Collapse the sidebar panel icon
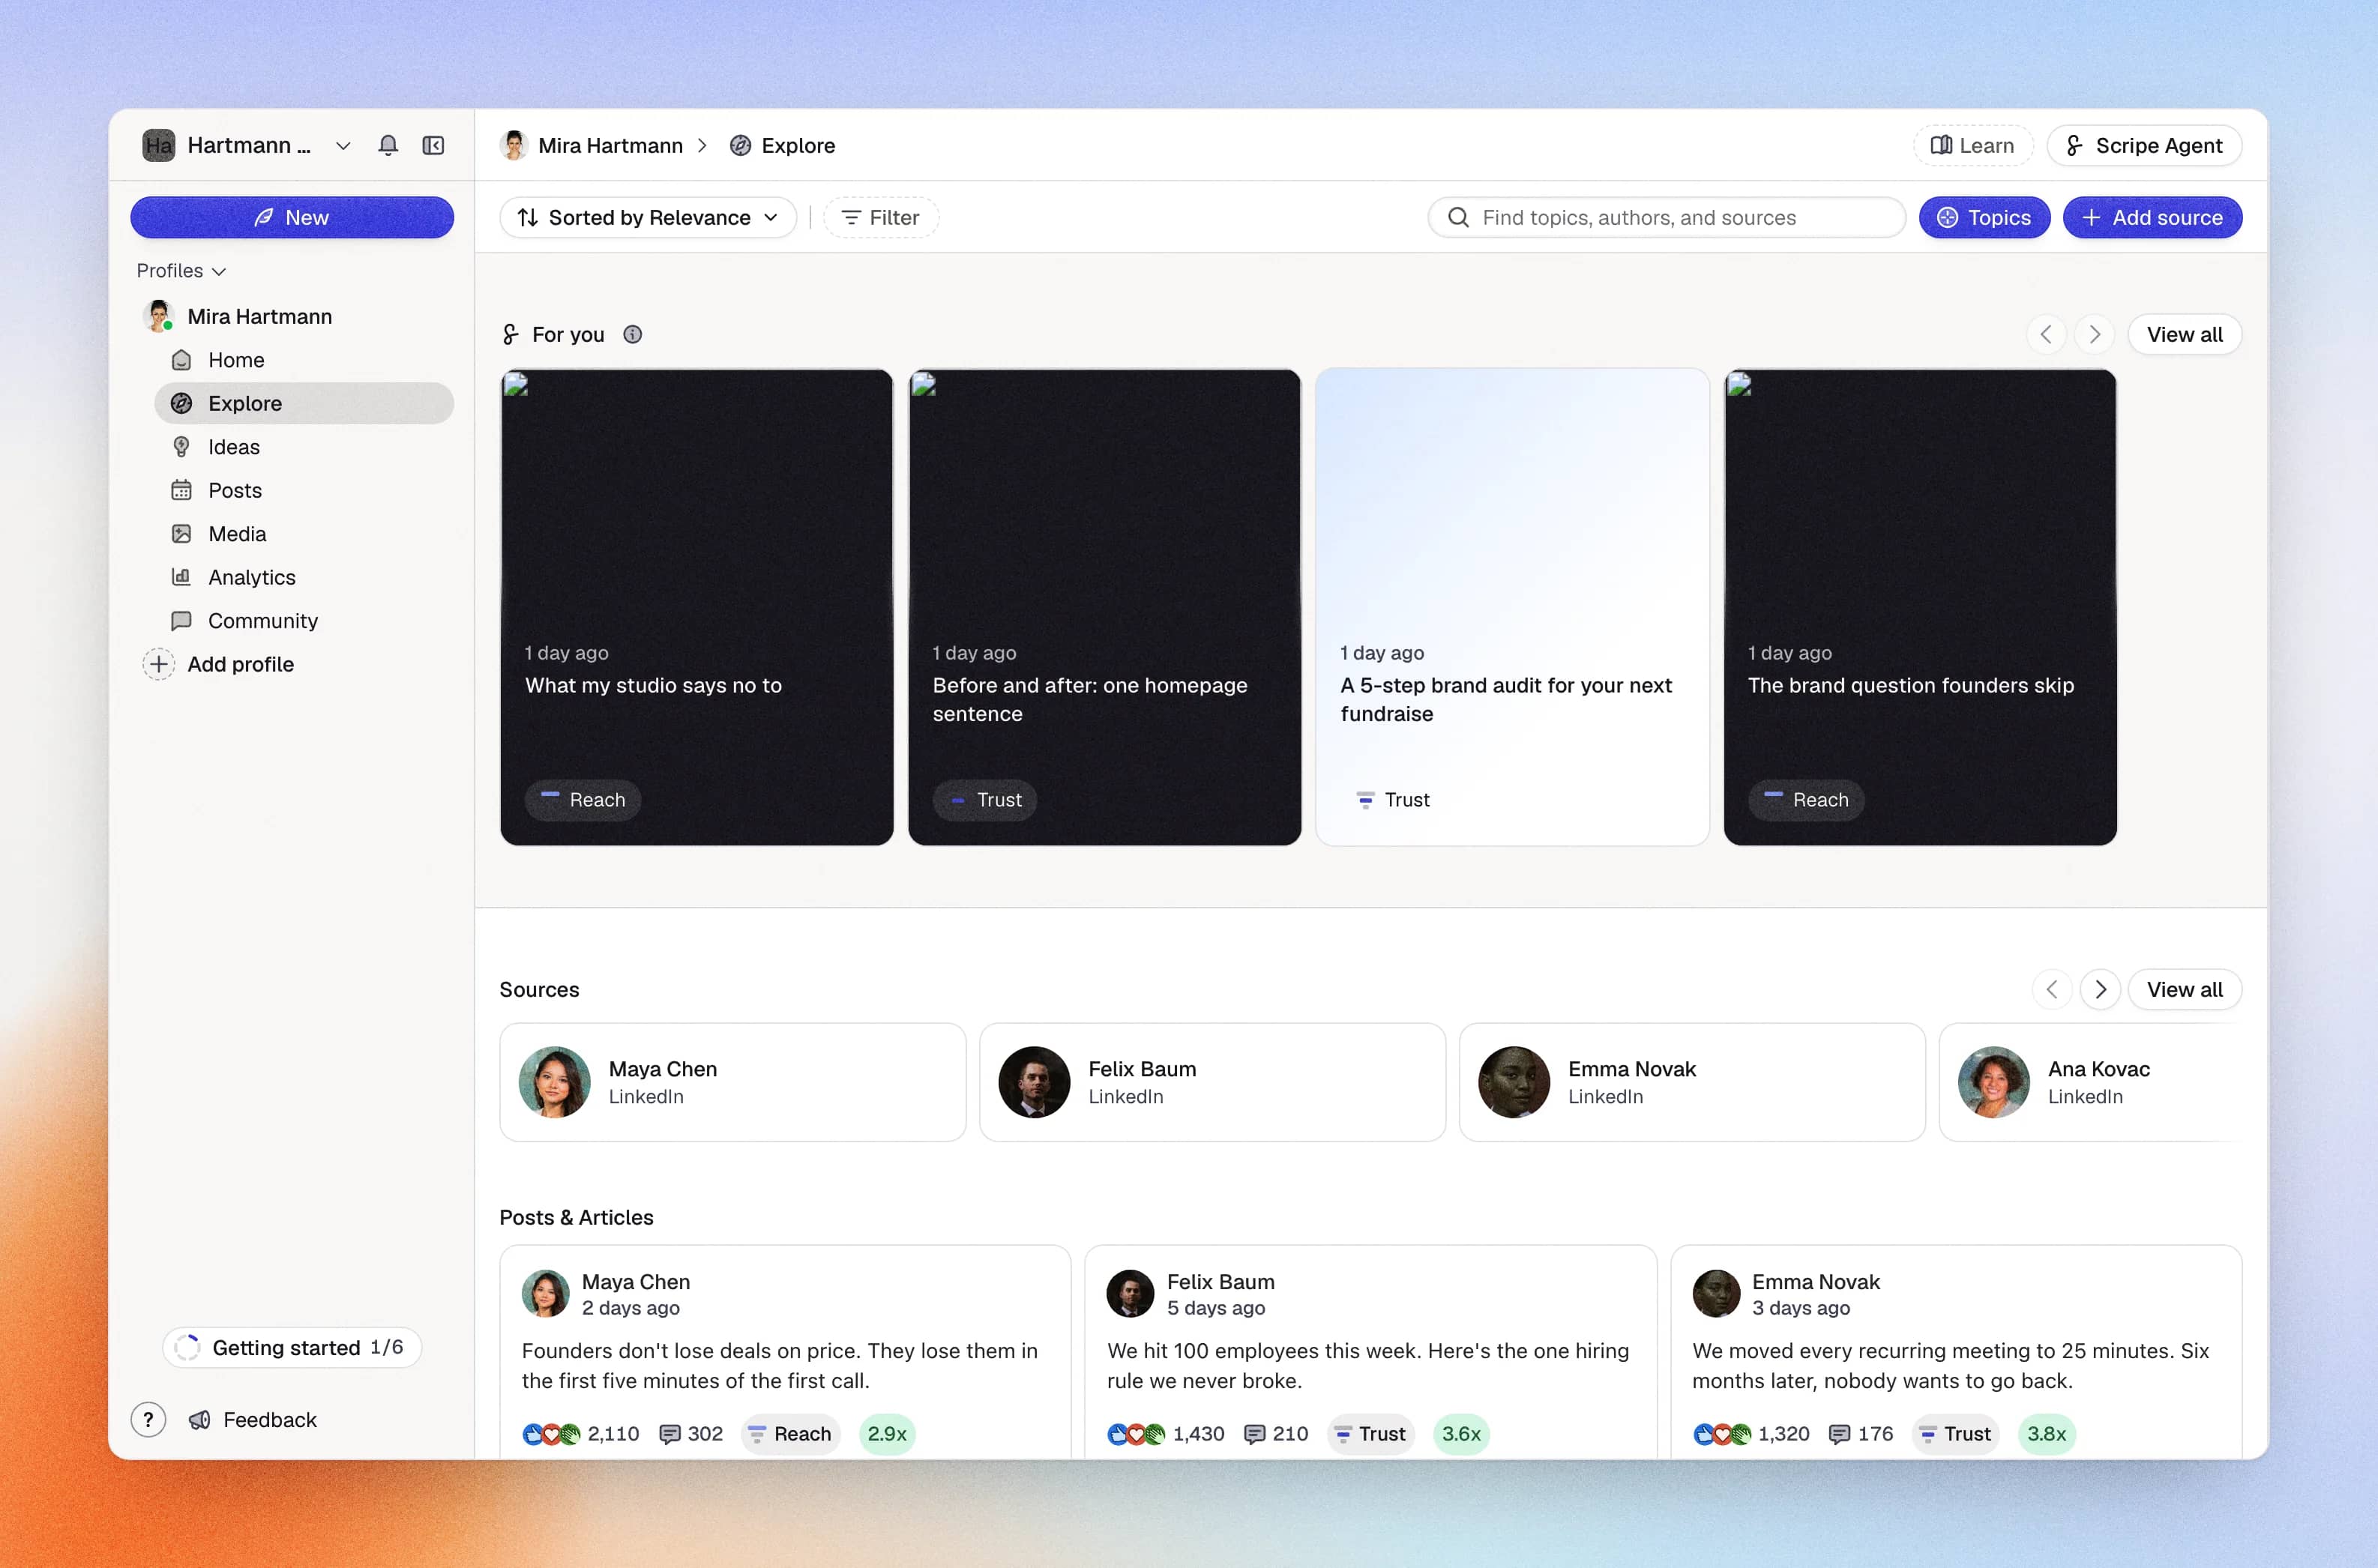 click(433, 146)
